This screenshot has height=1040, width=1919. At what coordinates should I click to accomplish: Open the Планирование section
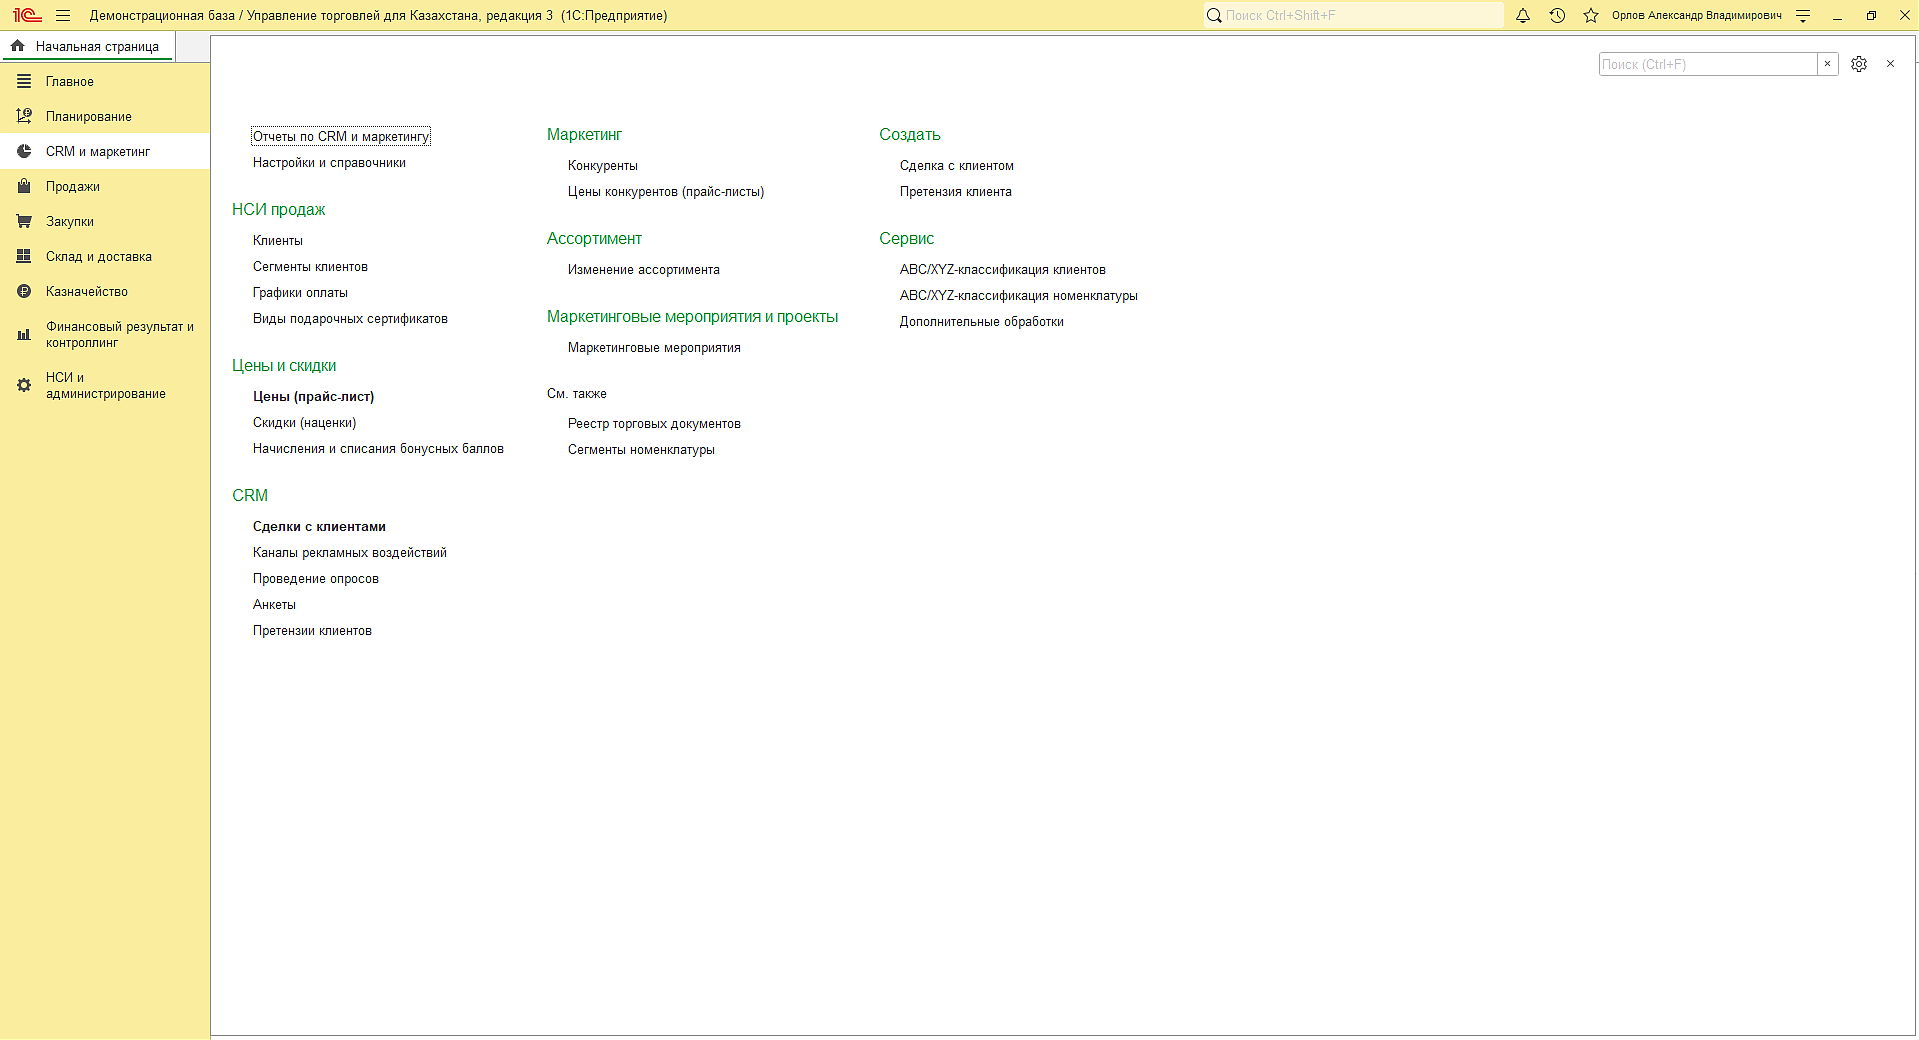[x=105, y=116]
